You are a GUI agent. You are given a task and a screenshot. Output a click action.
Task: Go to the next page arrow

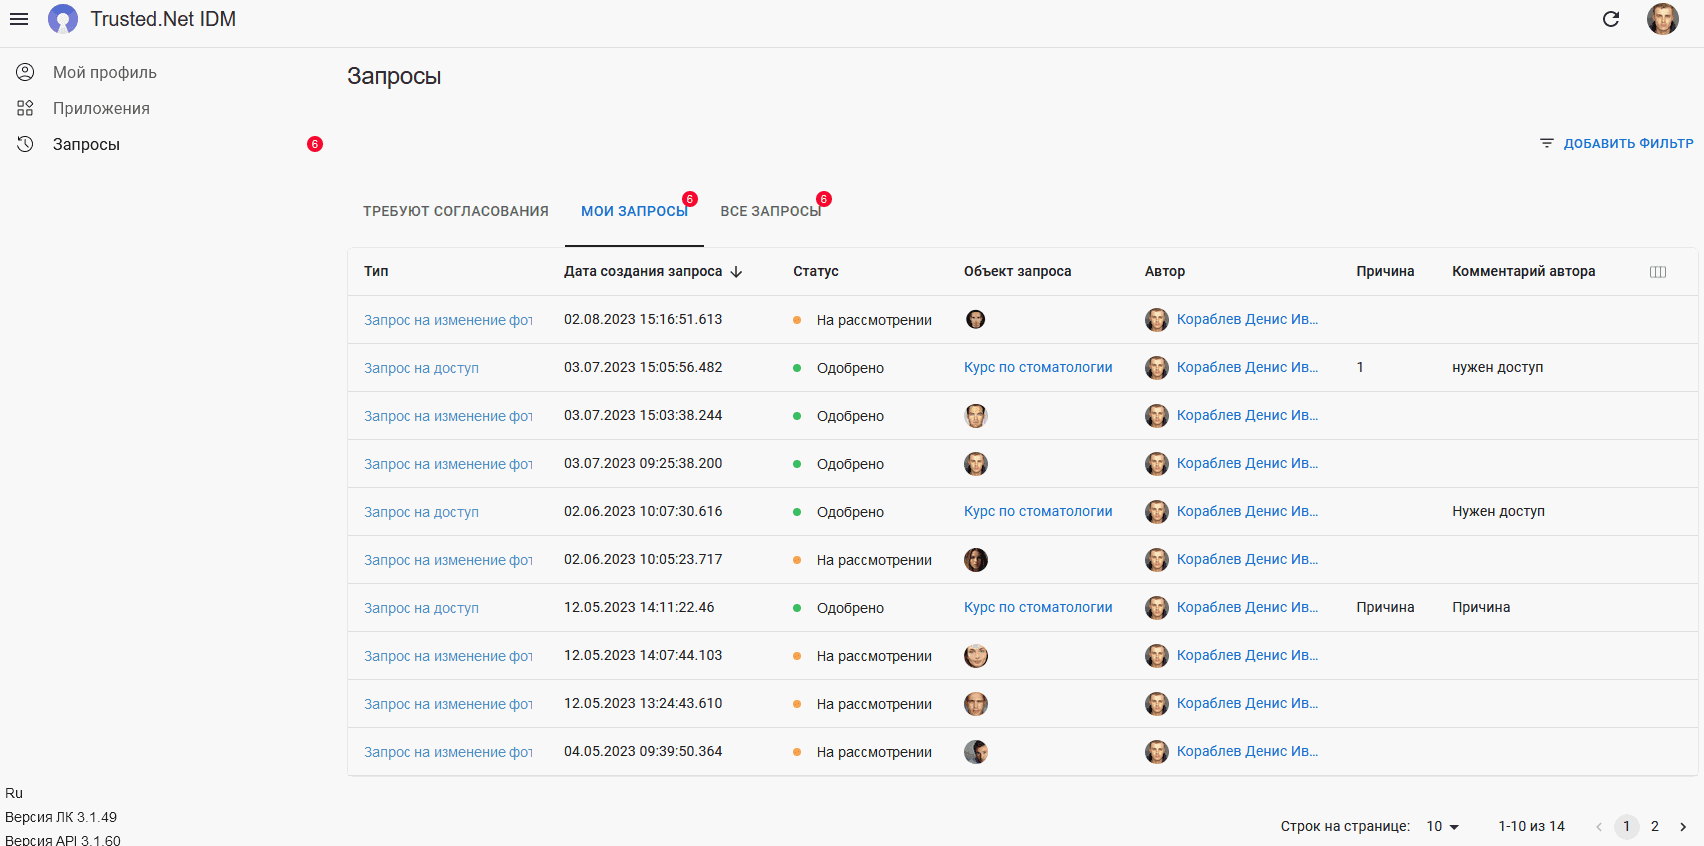click(1683, 827)
